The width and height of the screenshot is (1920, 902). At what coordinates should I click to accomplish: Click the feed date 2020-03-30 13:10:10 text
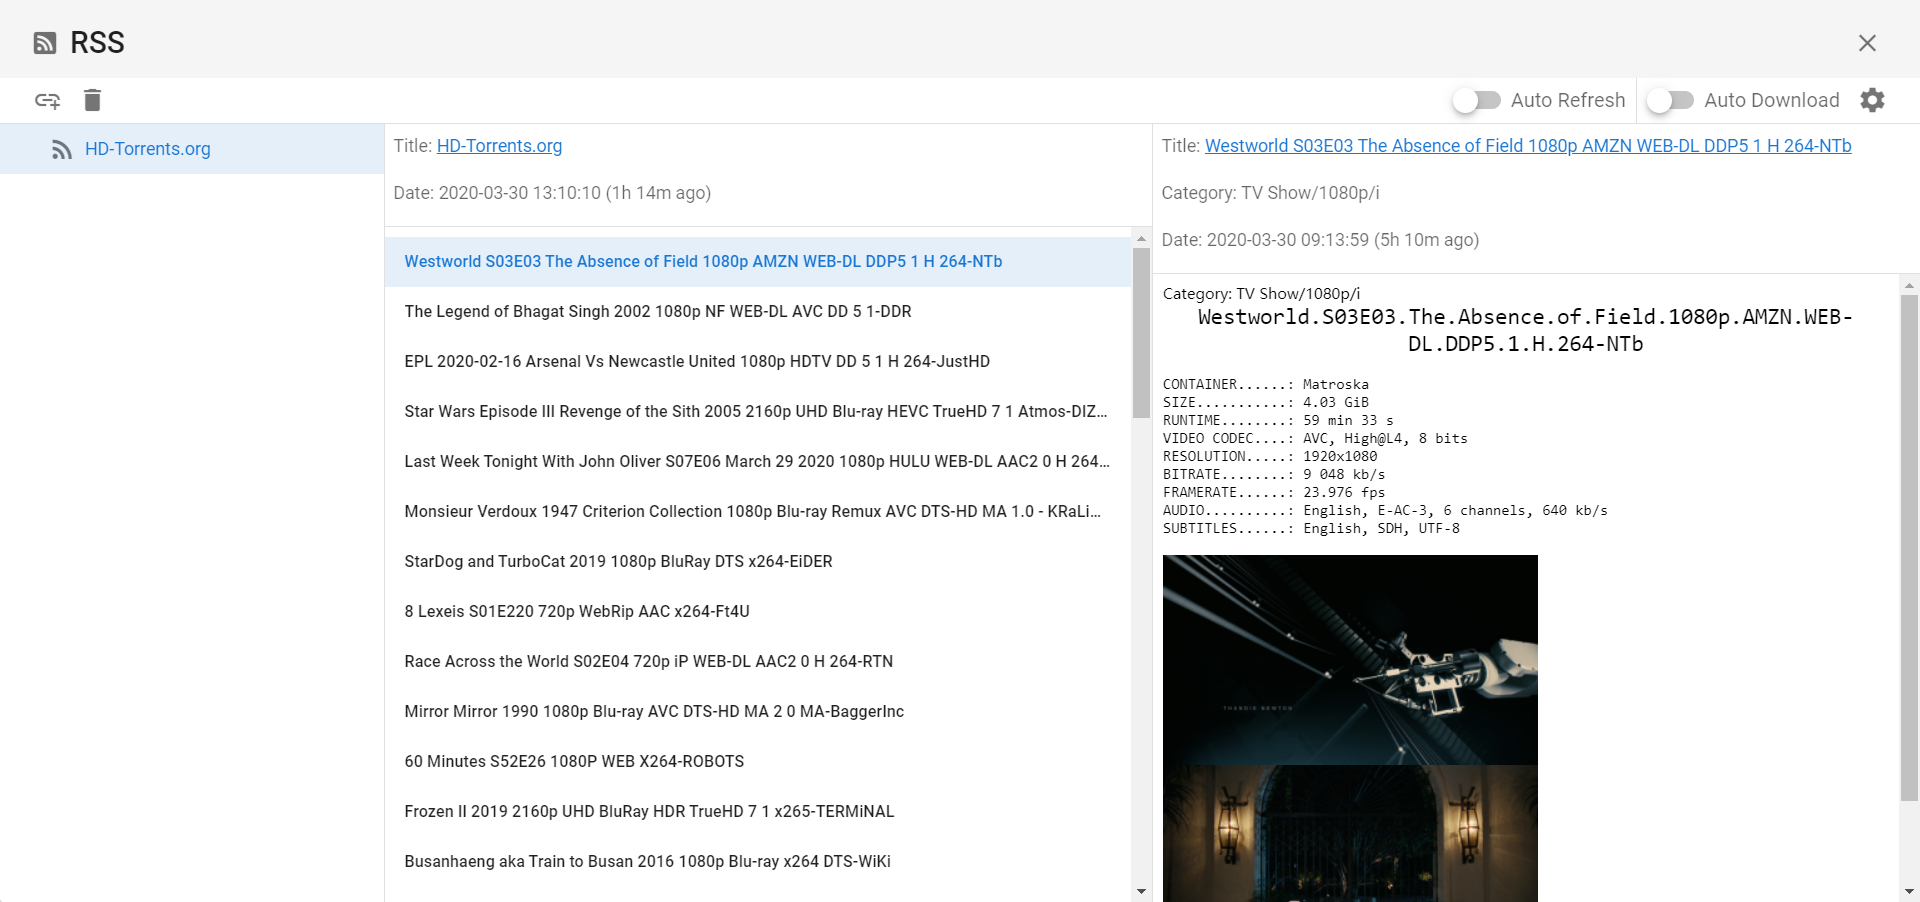[x=552, y=193]
